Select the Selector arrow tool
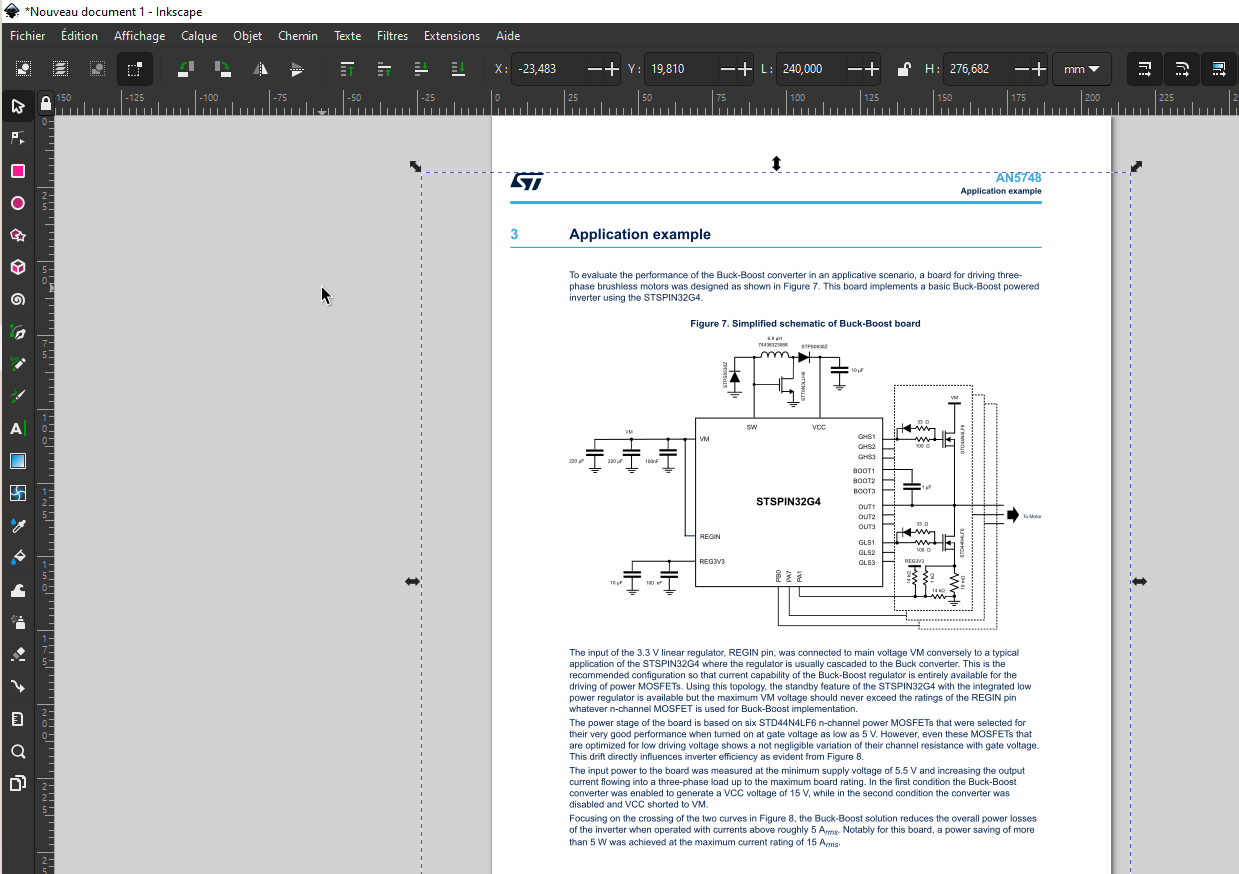Screen dimensions: 1239x874 (x=17, y=106)
